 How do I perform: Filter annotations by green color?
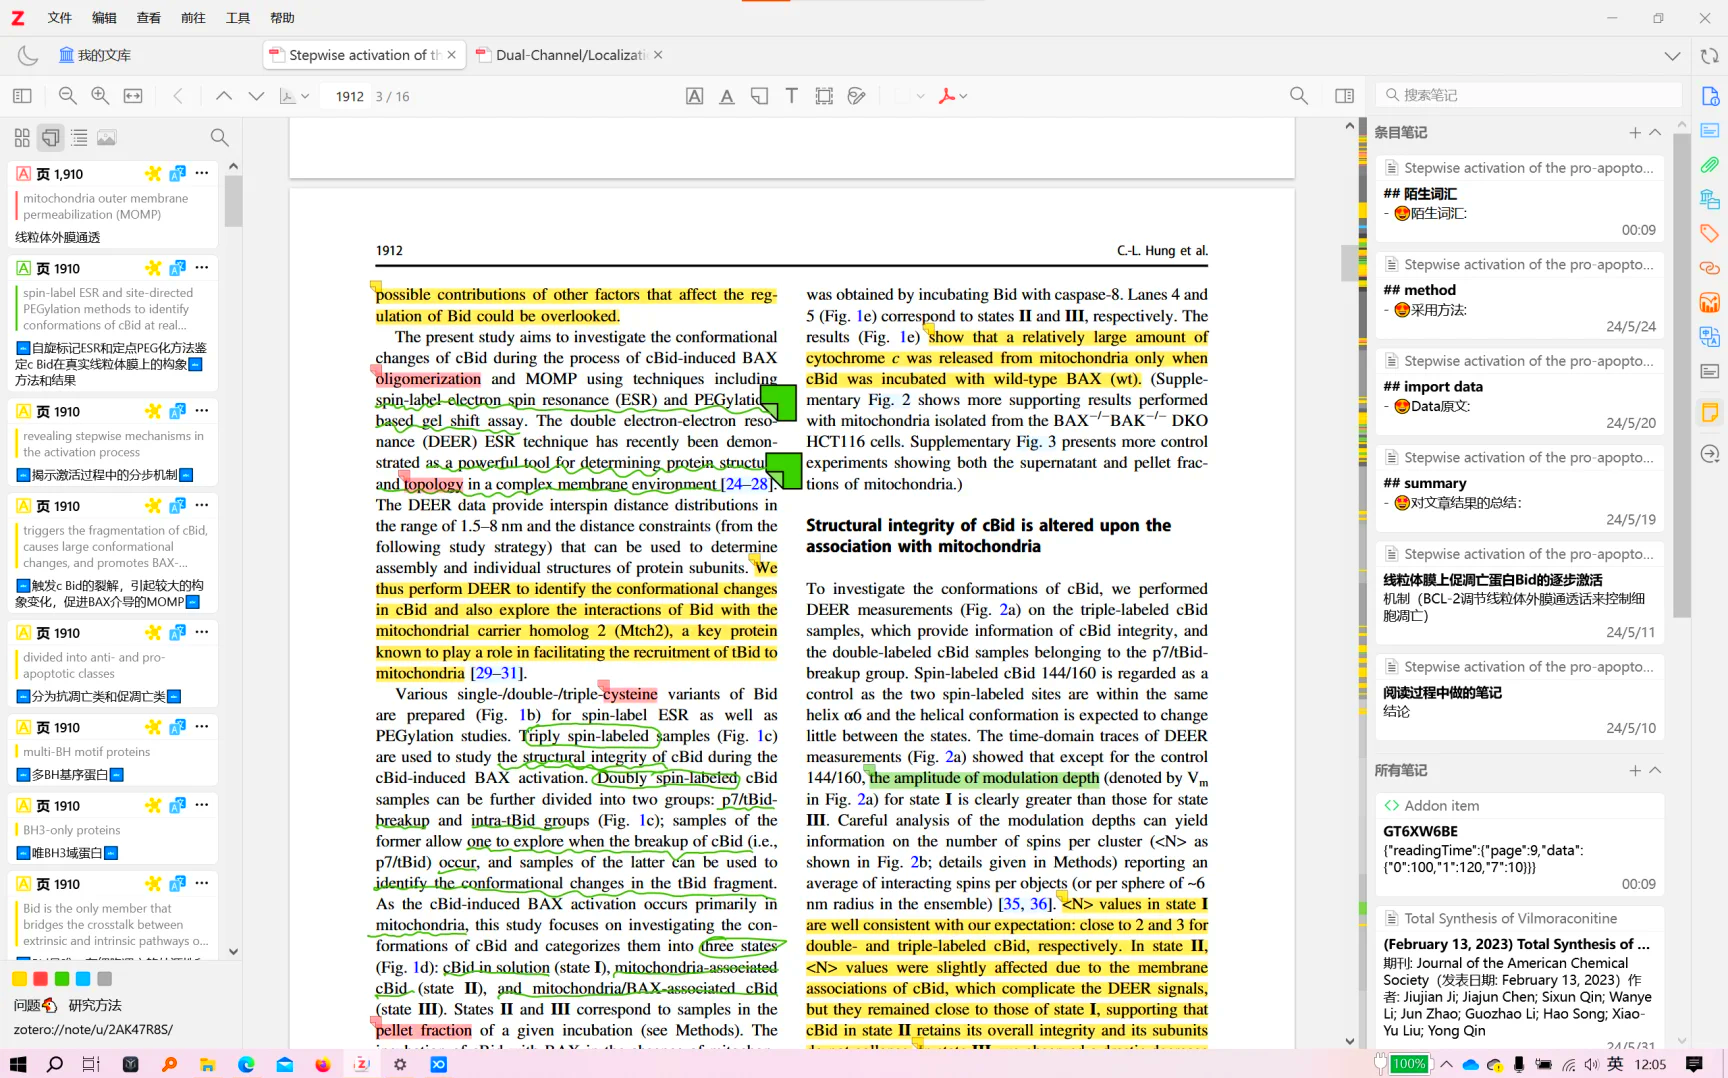click(62, 979)
